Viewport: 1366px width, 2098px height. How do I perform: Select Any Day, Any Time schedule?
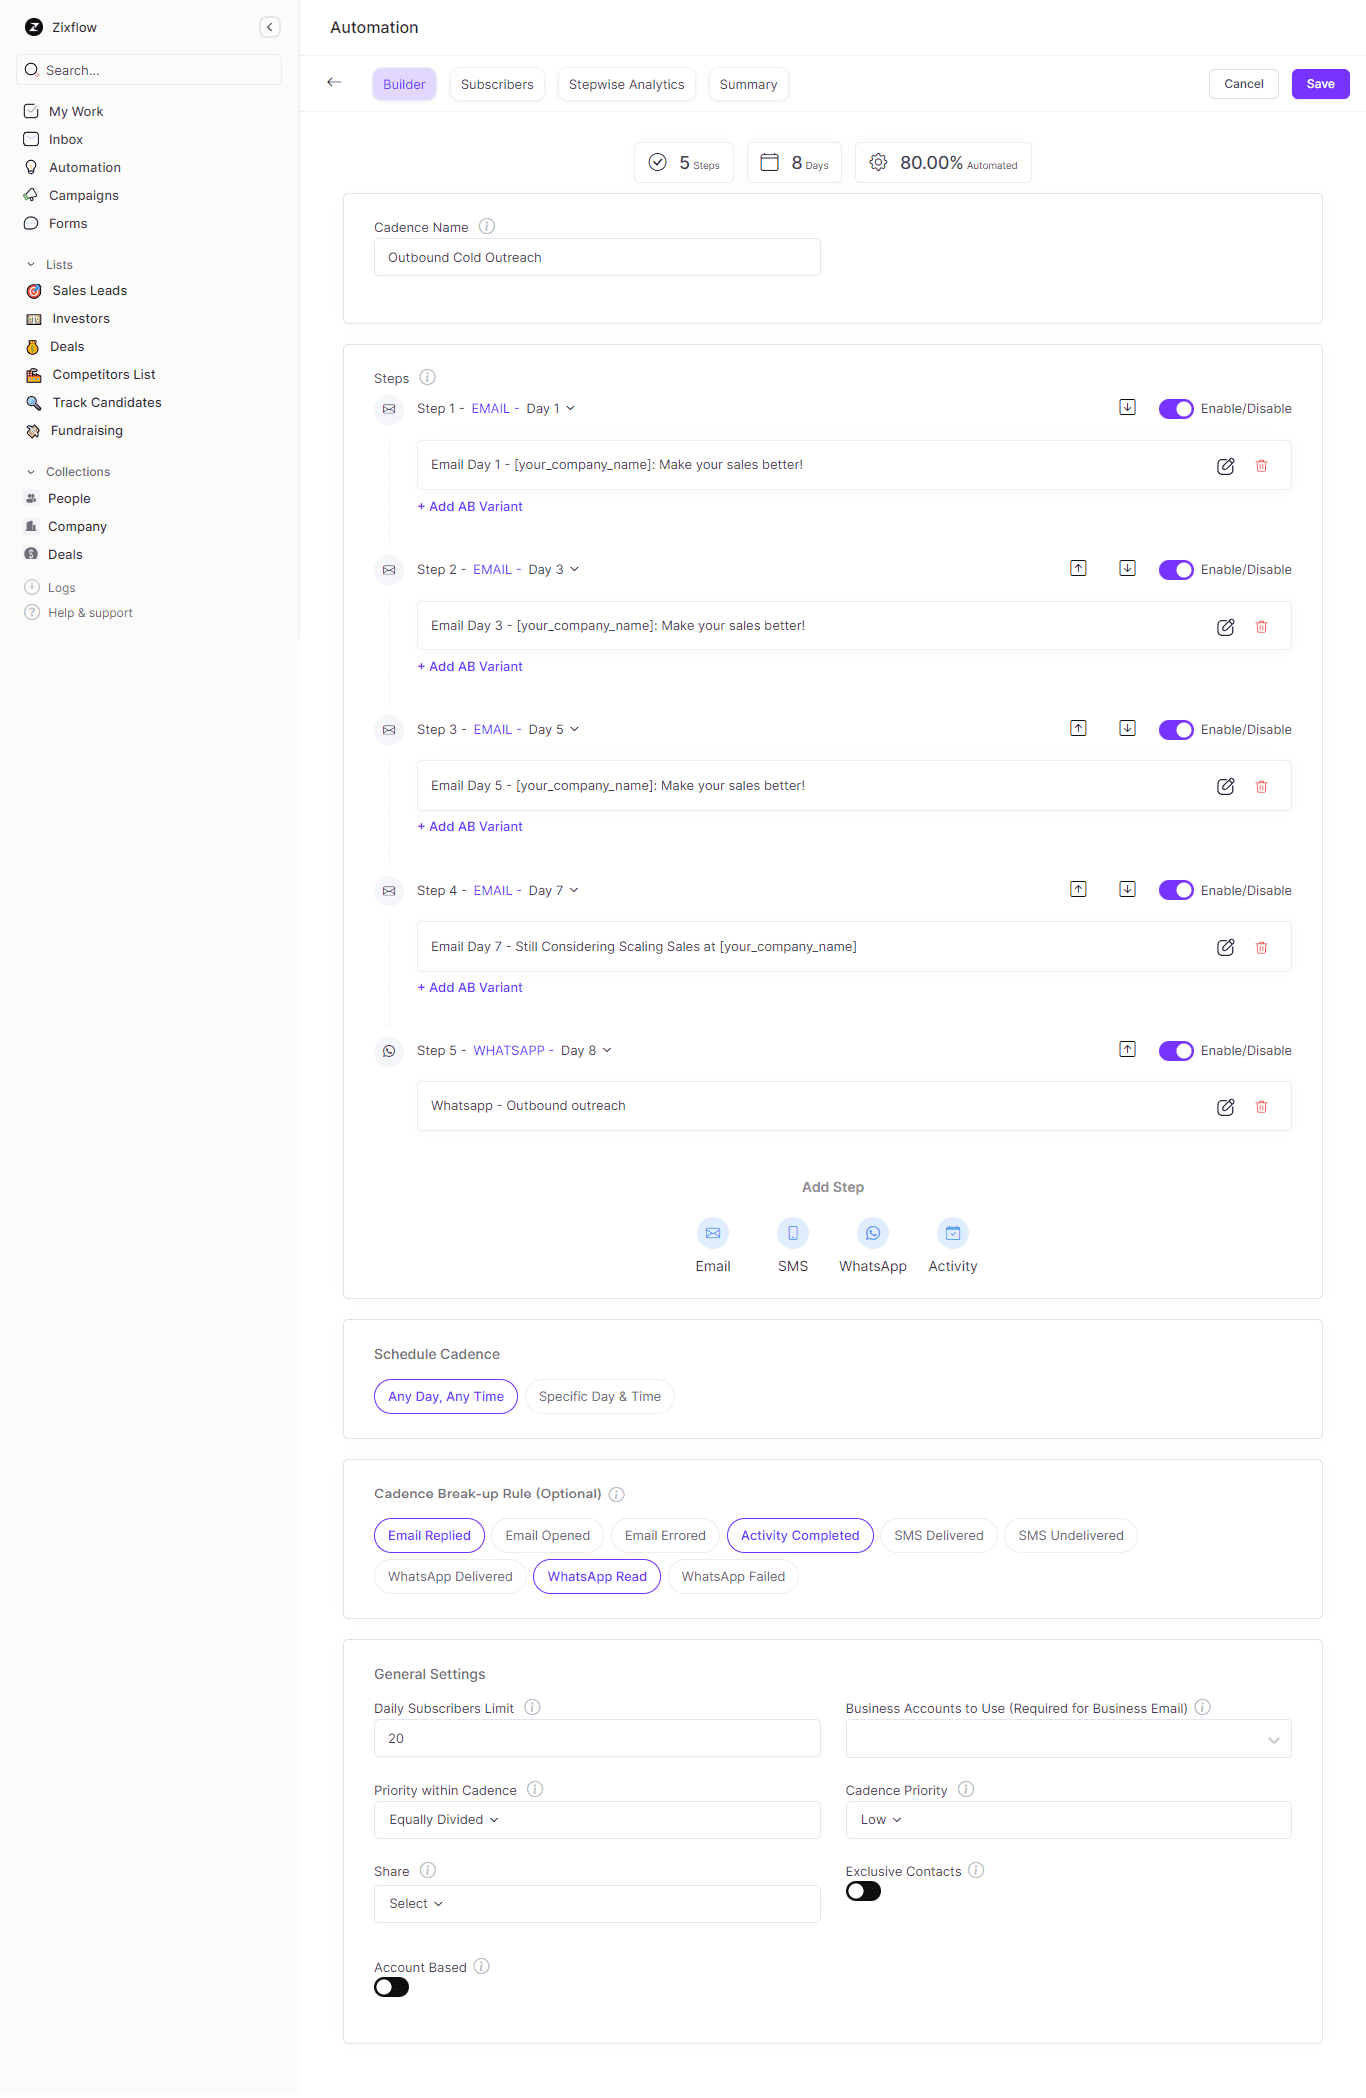click(446, 1396)
